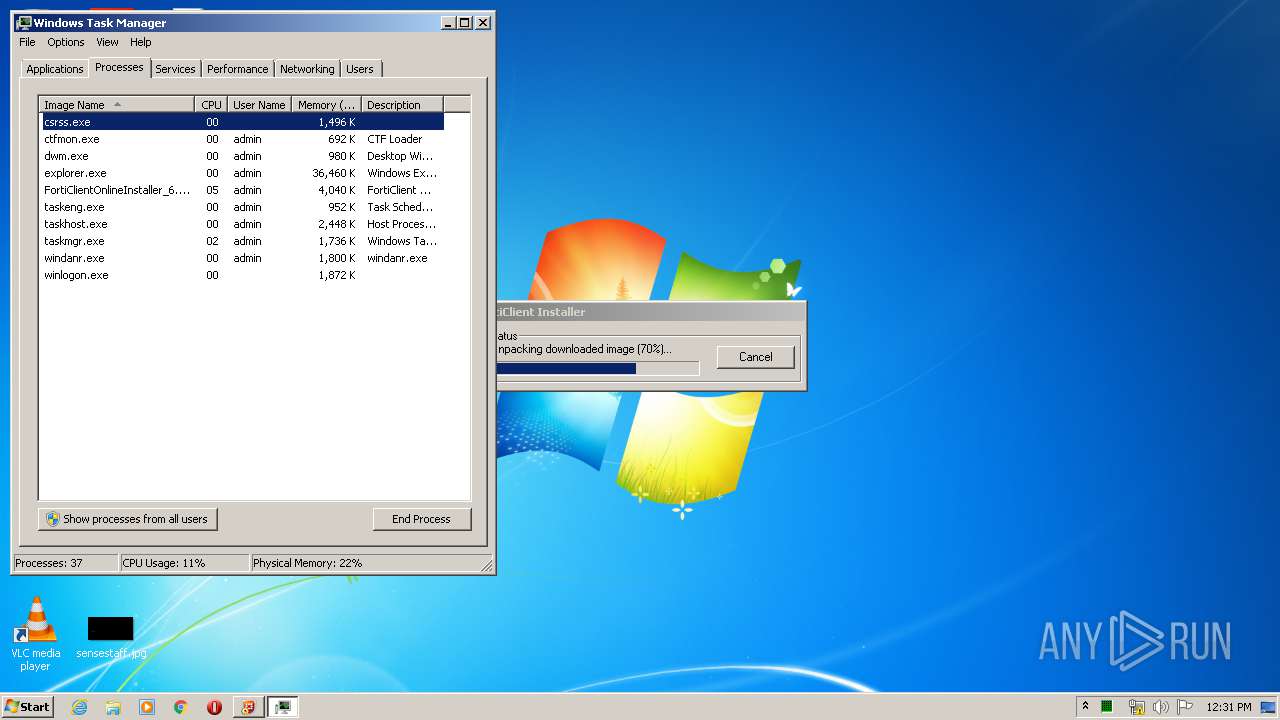This screenshot has width=1280, height=720.
Task: Open Internet Explorer from the taskbar
Action: point(79,707)
